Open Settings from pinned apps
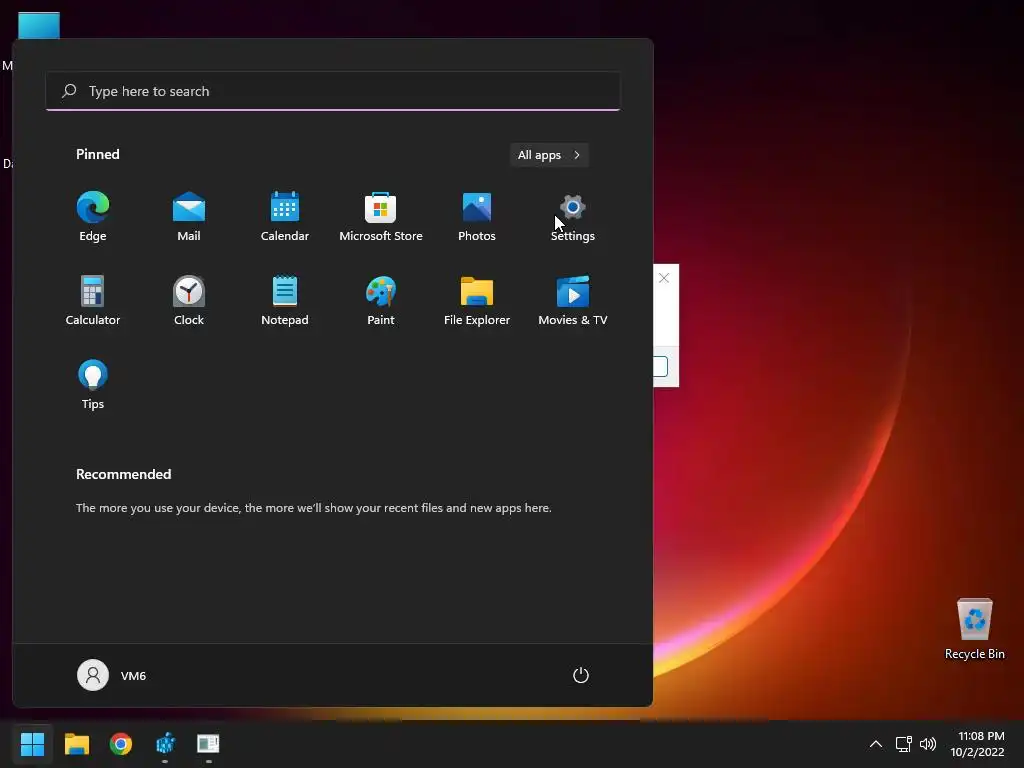The width and height of the screenshot is (1024, 768). point(573,217)
